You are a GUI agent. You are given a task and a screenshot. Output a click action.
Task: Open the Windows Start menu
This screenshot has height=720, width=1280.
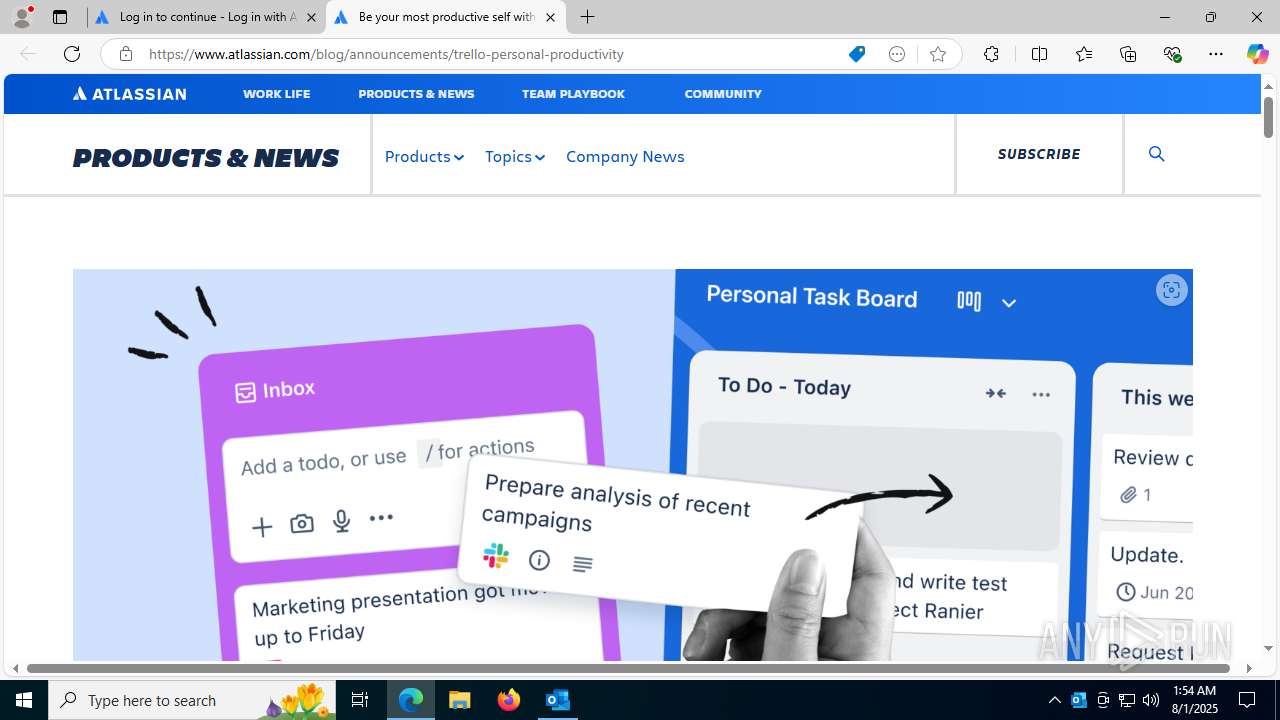coord(24,700)
